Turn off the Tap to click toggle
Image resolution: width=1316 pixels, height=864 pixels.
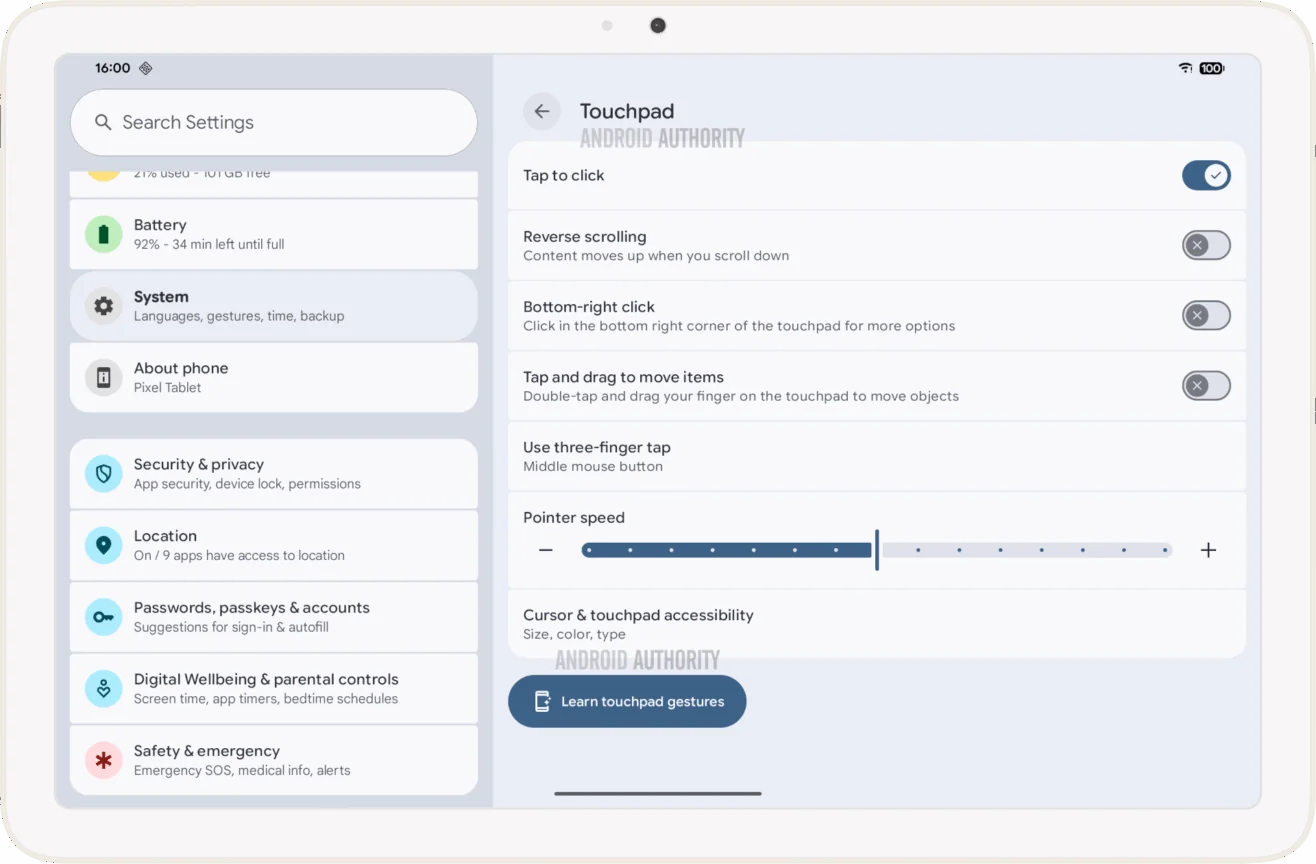pyautogui.click(x=1206, y=176)
